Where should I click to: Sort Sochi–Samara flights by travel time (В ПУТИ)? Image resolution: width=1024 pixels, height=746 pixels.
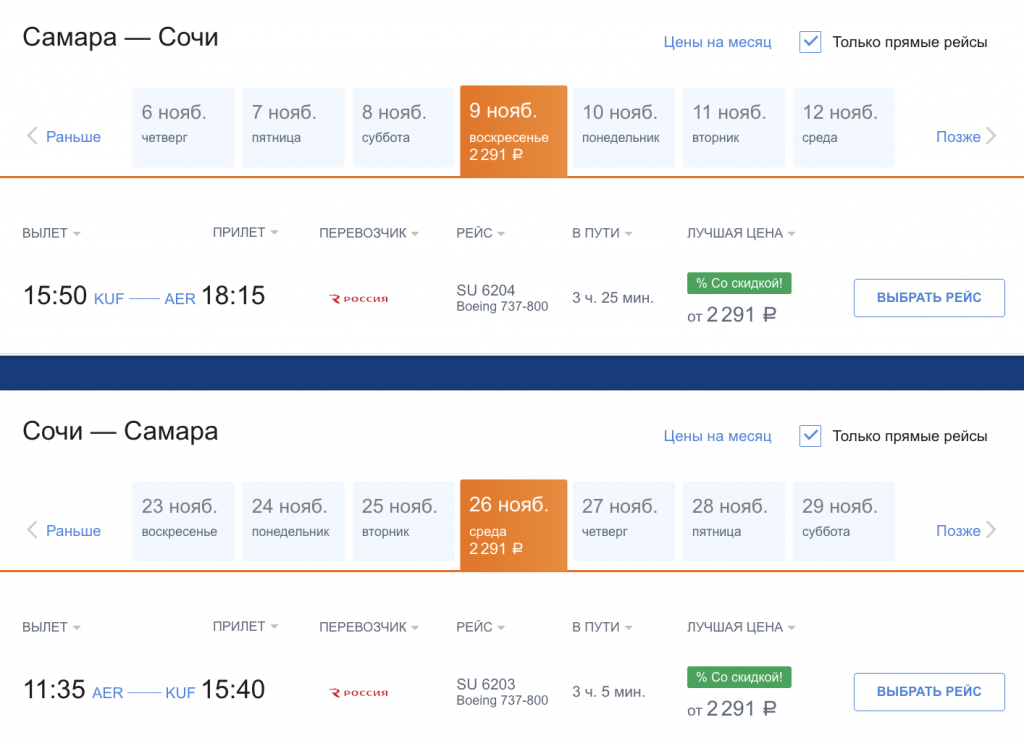[x=602, y=627]
